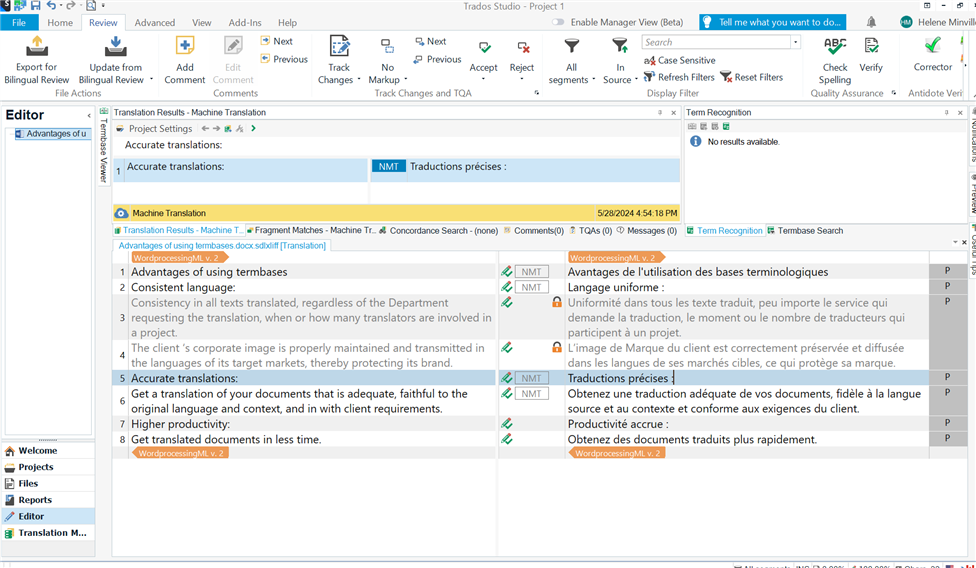Click the Print Preview quick access icon
The width and height of the screenshot is (976, 568).
click(91, 6)
